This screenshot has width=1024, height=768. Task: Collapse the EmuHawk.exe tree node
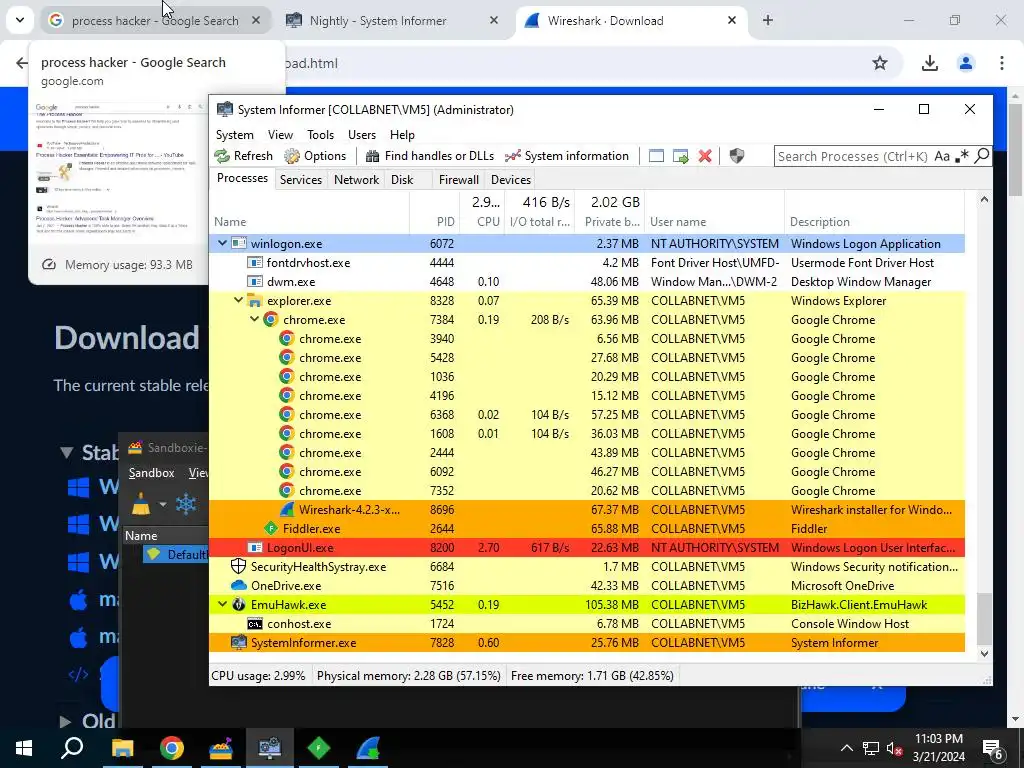(222, 604)
